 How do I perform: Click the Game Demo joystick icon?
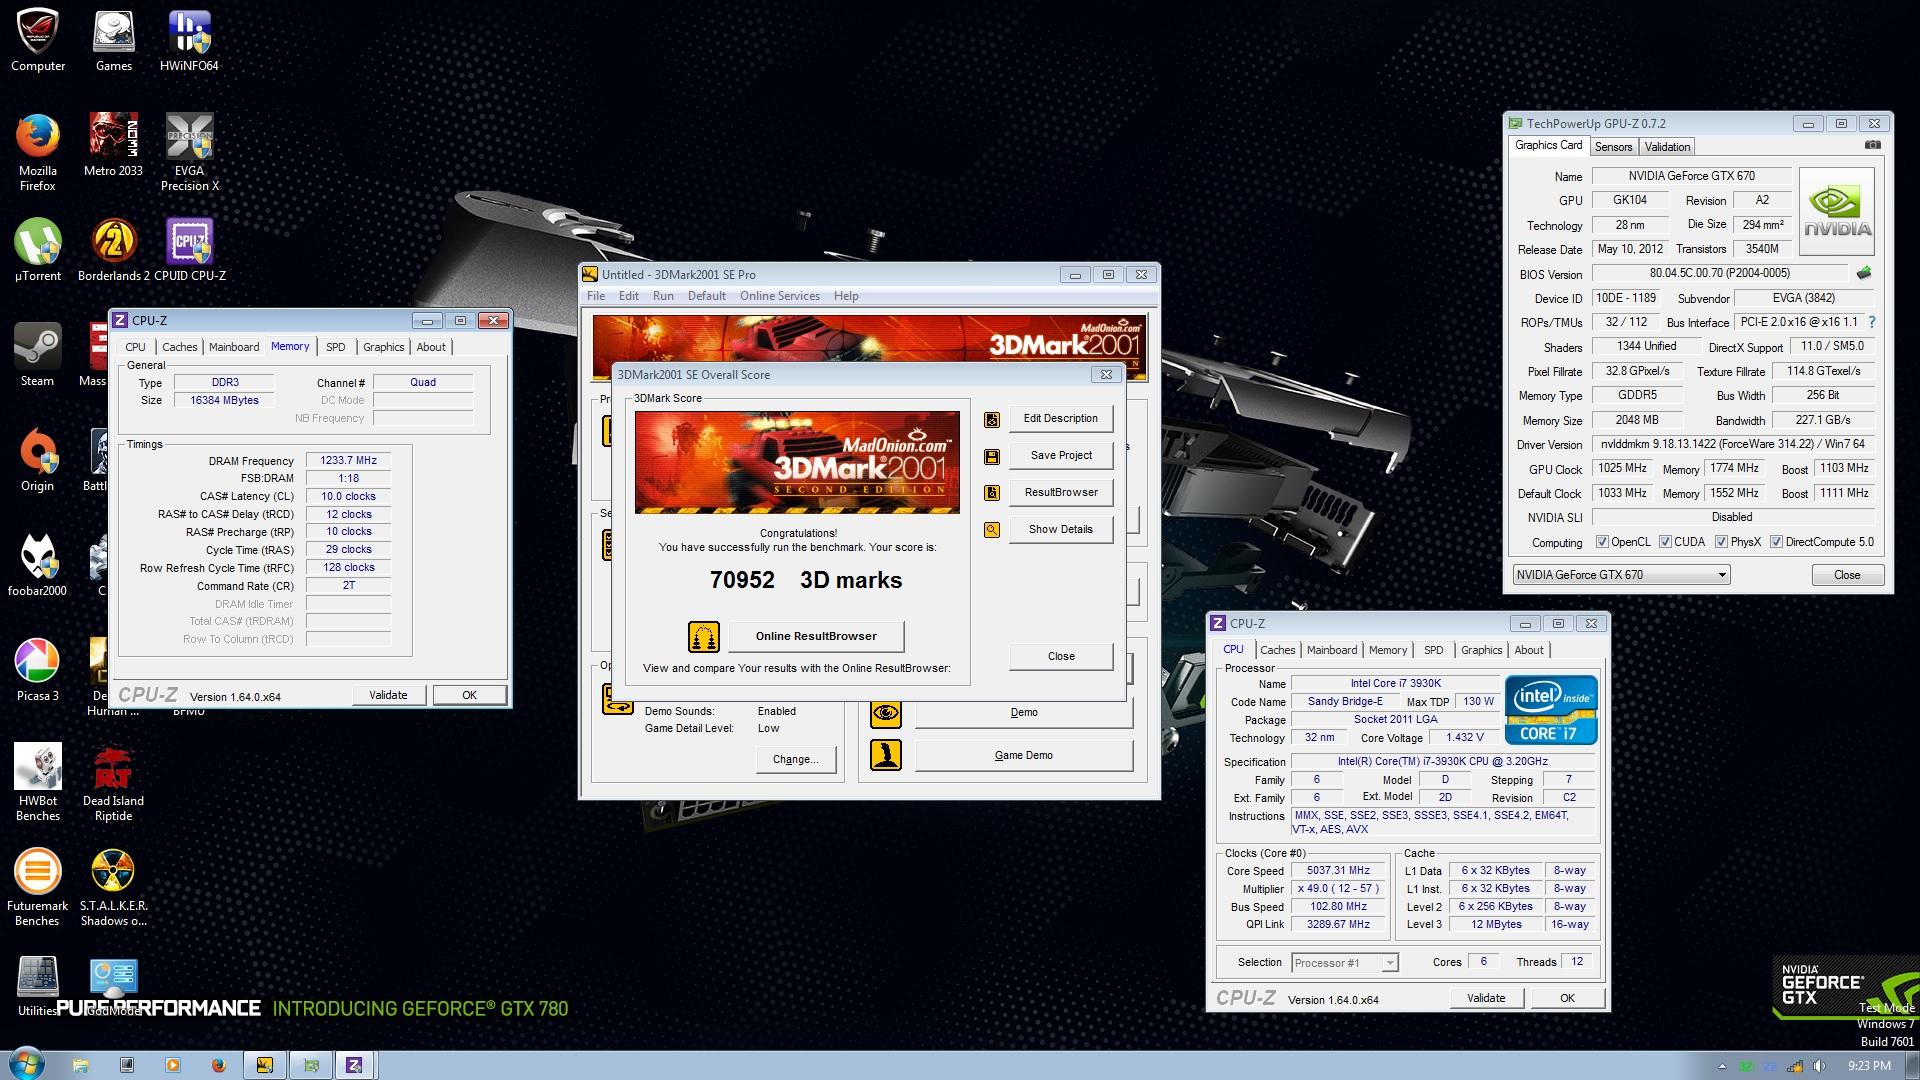point(885,755)
